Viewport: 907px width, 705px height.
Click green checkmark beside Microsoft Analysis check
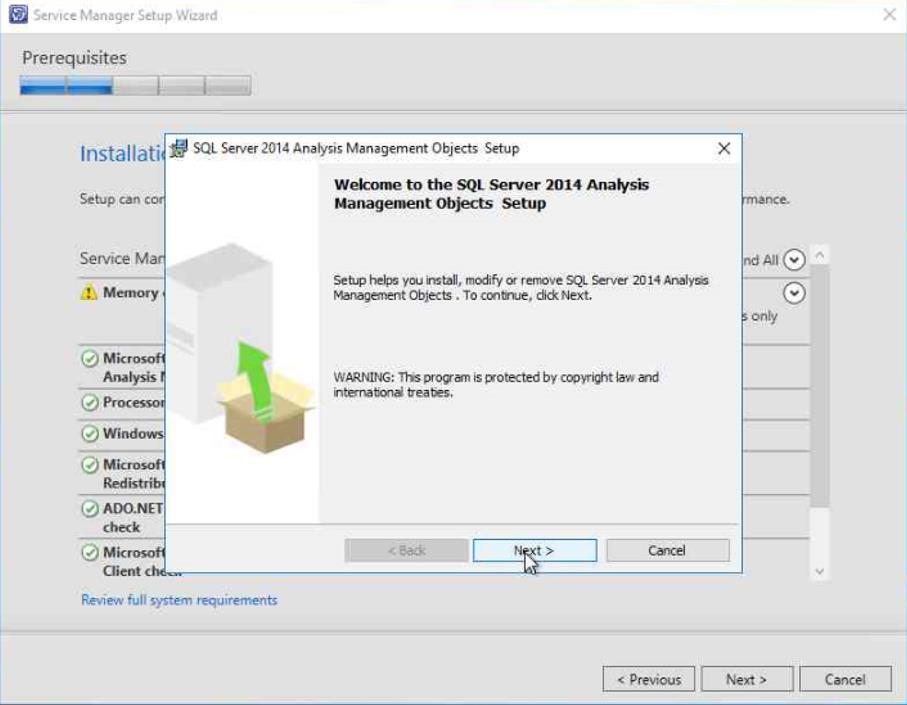90,359
